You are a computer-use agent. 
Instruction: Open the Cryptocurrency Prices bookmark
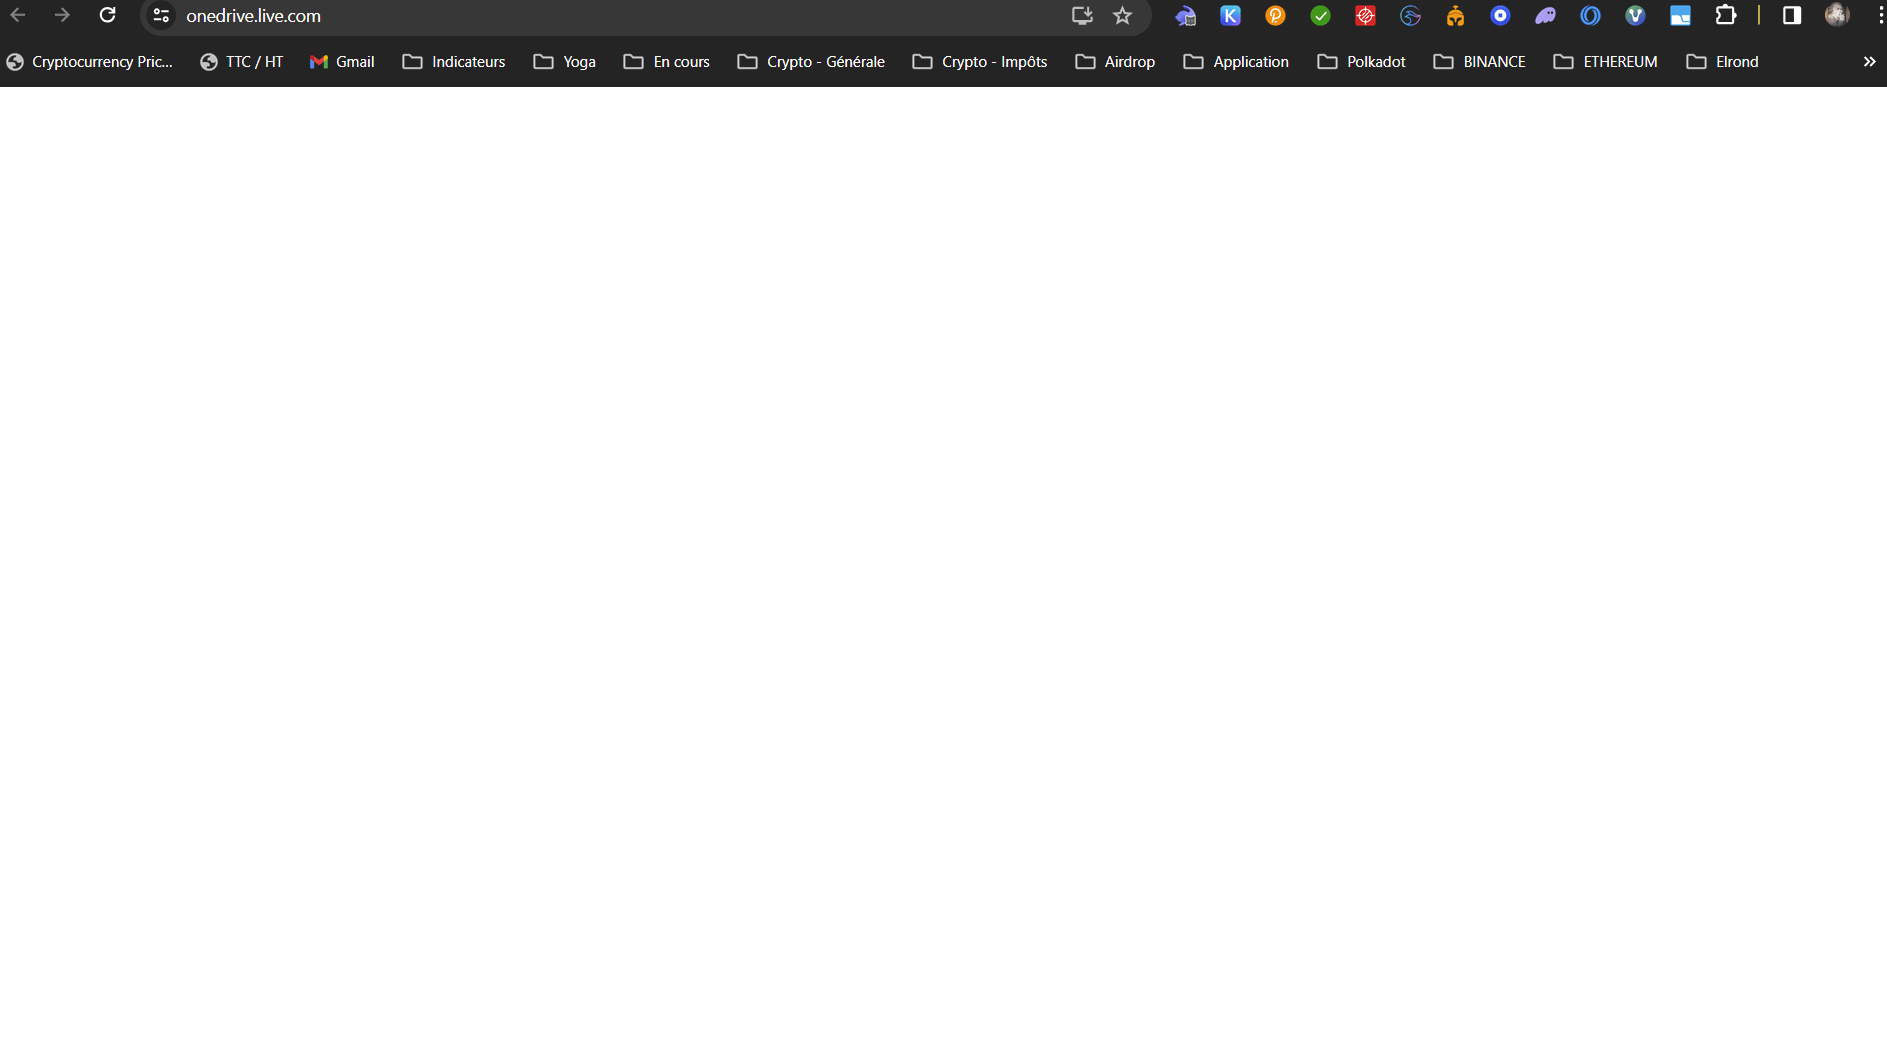point(89,61)
